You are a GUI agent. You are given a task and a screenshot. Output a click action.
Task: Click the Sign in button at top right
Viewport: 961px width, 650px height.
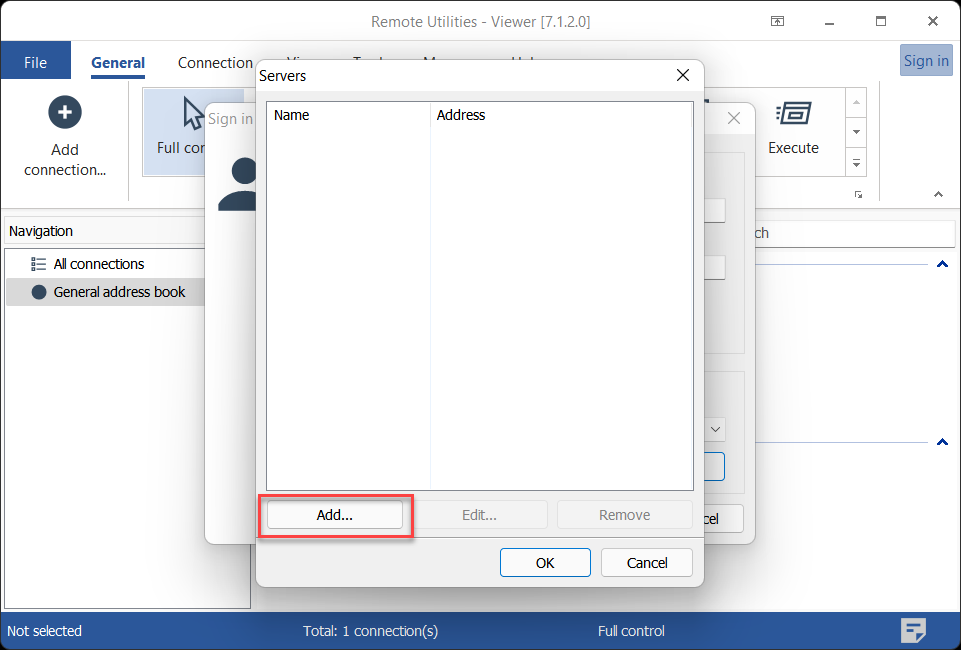click(x=926, y=60)
